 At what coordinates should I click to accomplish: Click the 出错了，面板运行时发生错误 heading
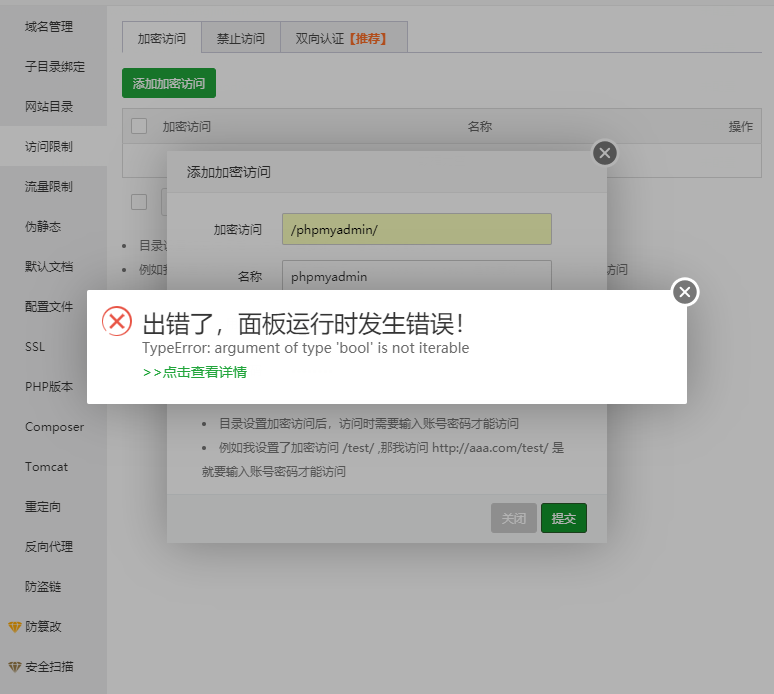303,324
